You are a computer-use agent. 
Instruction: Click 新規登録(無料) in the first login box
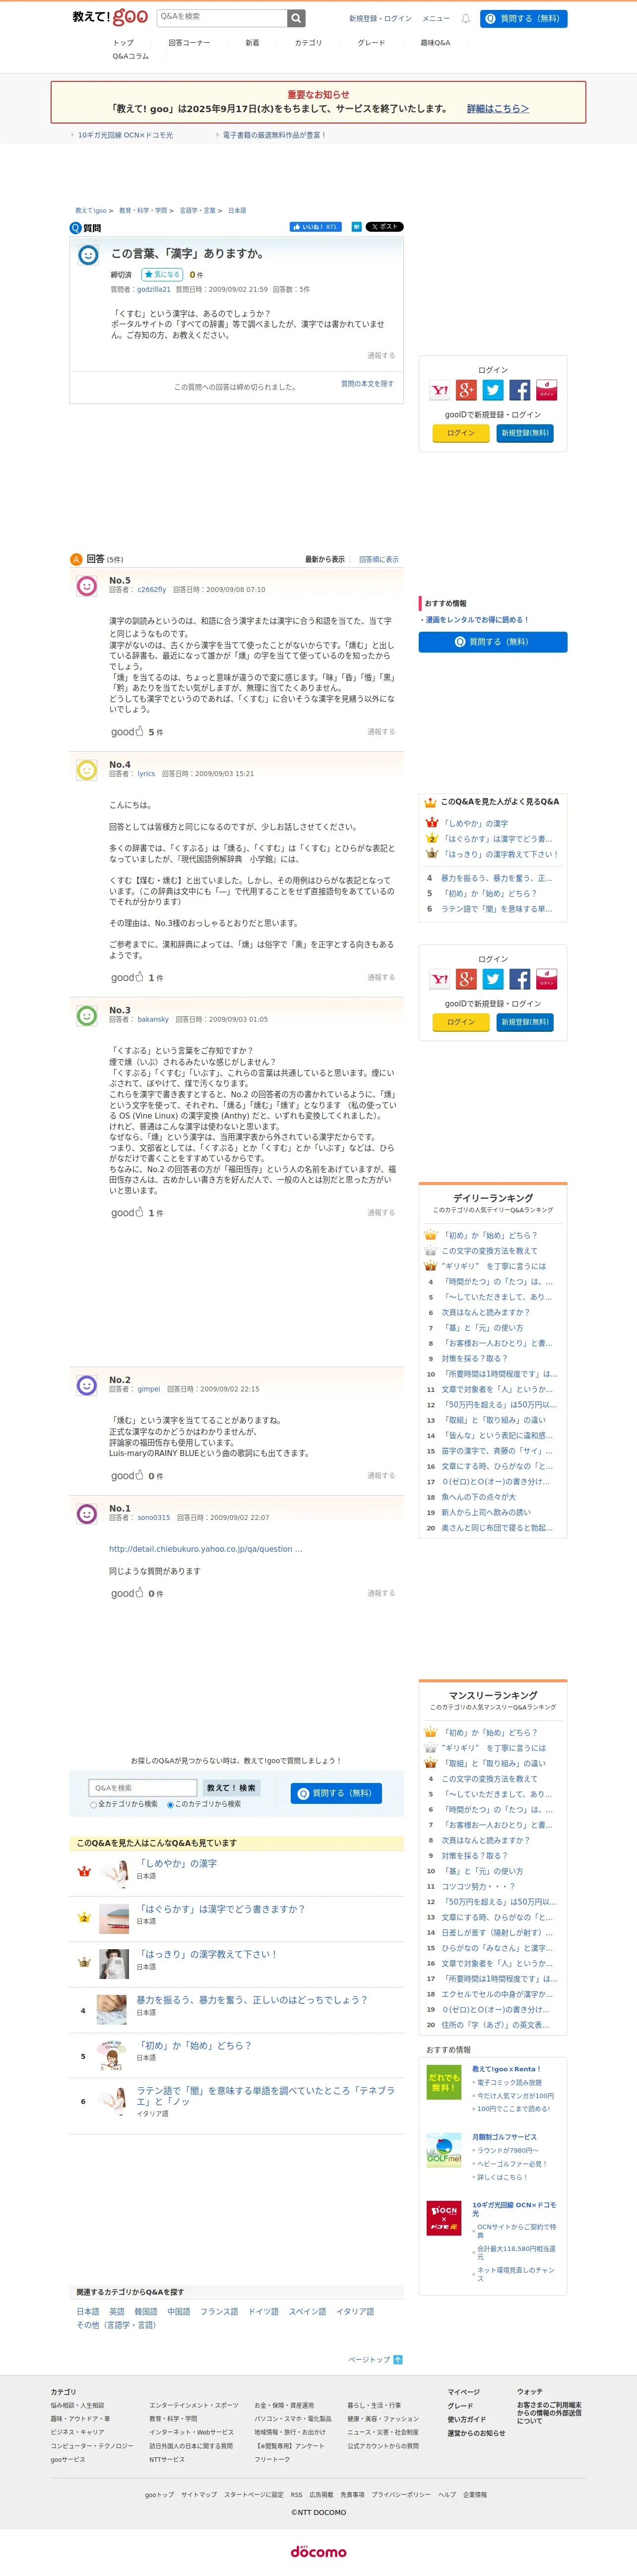point(525,433)
